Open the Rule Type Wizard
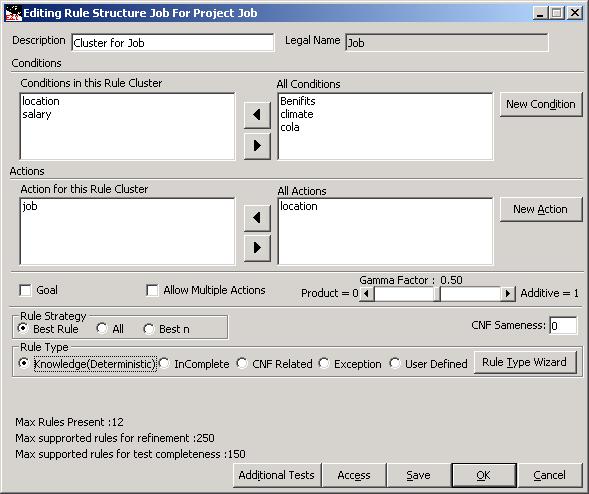This screenshot has height=494, width=589. click(525, 363)
